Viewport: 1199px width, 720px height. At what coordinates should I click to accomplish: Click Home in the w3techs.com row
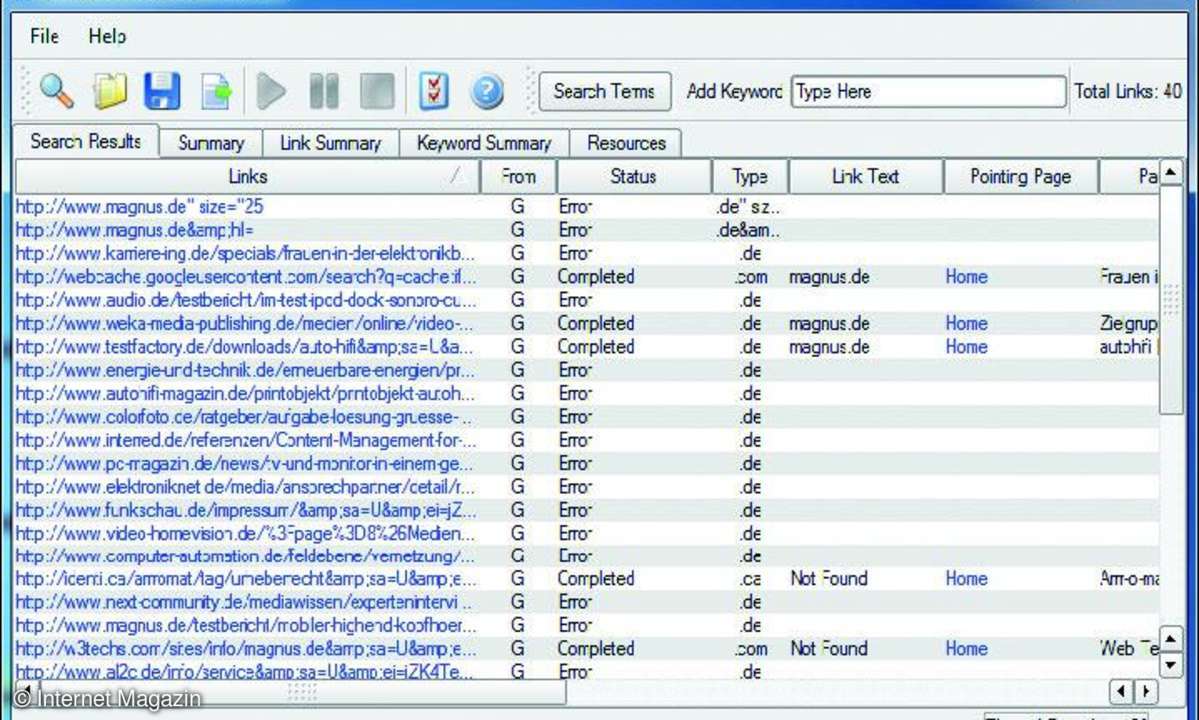pos(967,649)
